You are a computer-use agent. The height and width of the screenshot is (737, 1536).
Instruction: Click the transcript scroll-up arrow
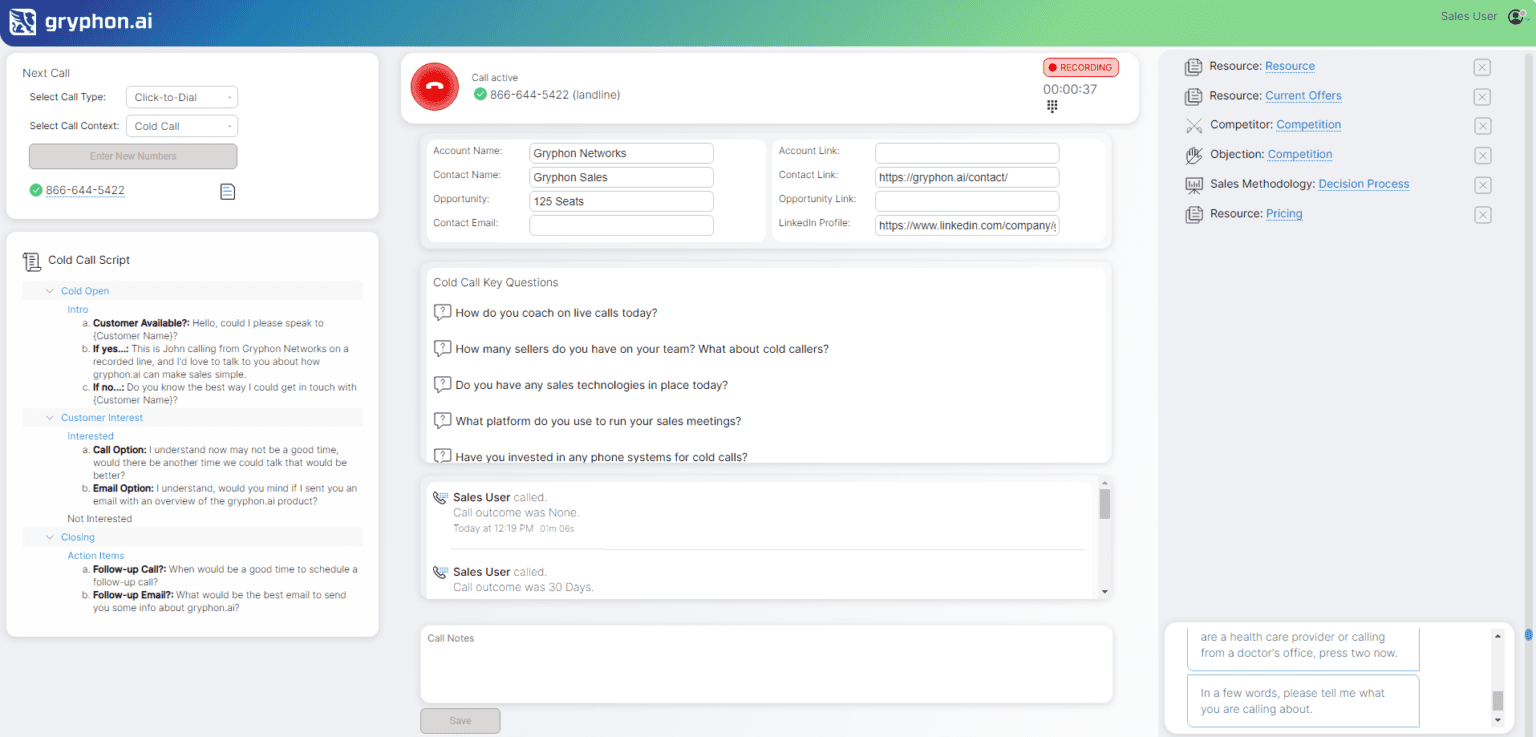[1497, 636]
